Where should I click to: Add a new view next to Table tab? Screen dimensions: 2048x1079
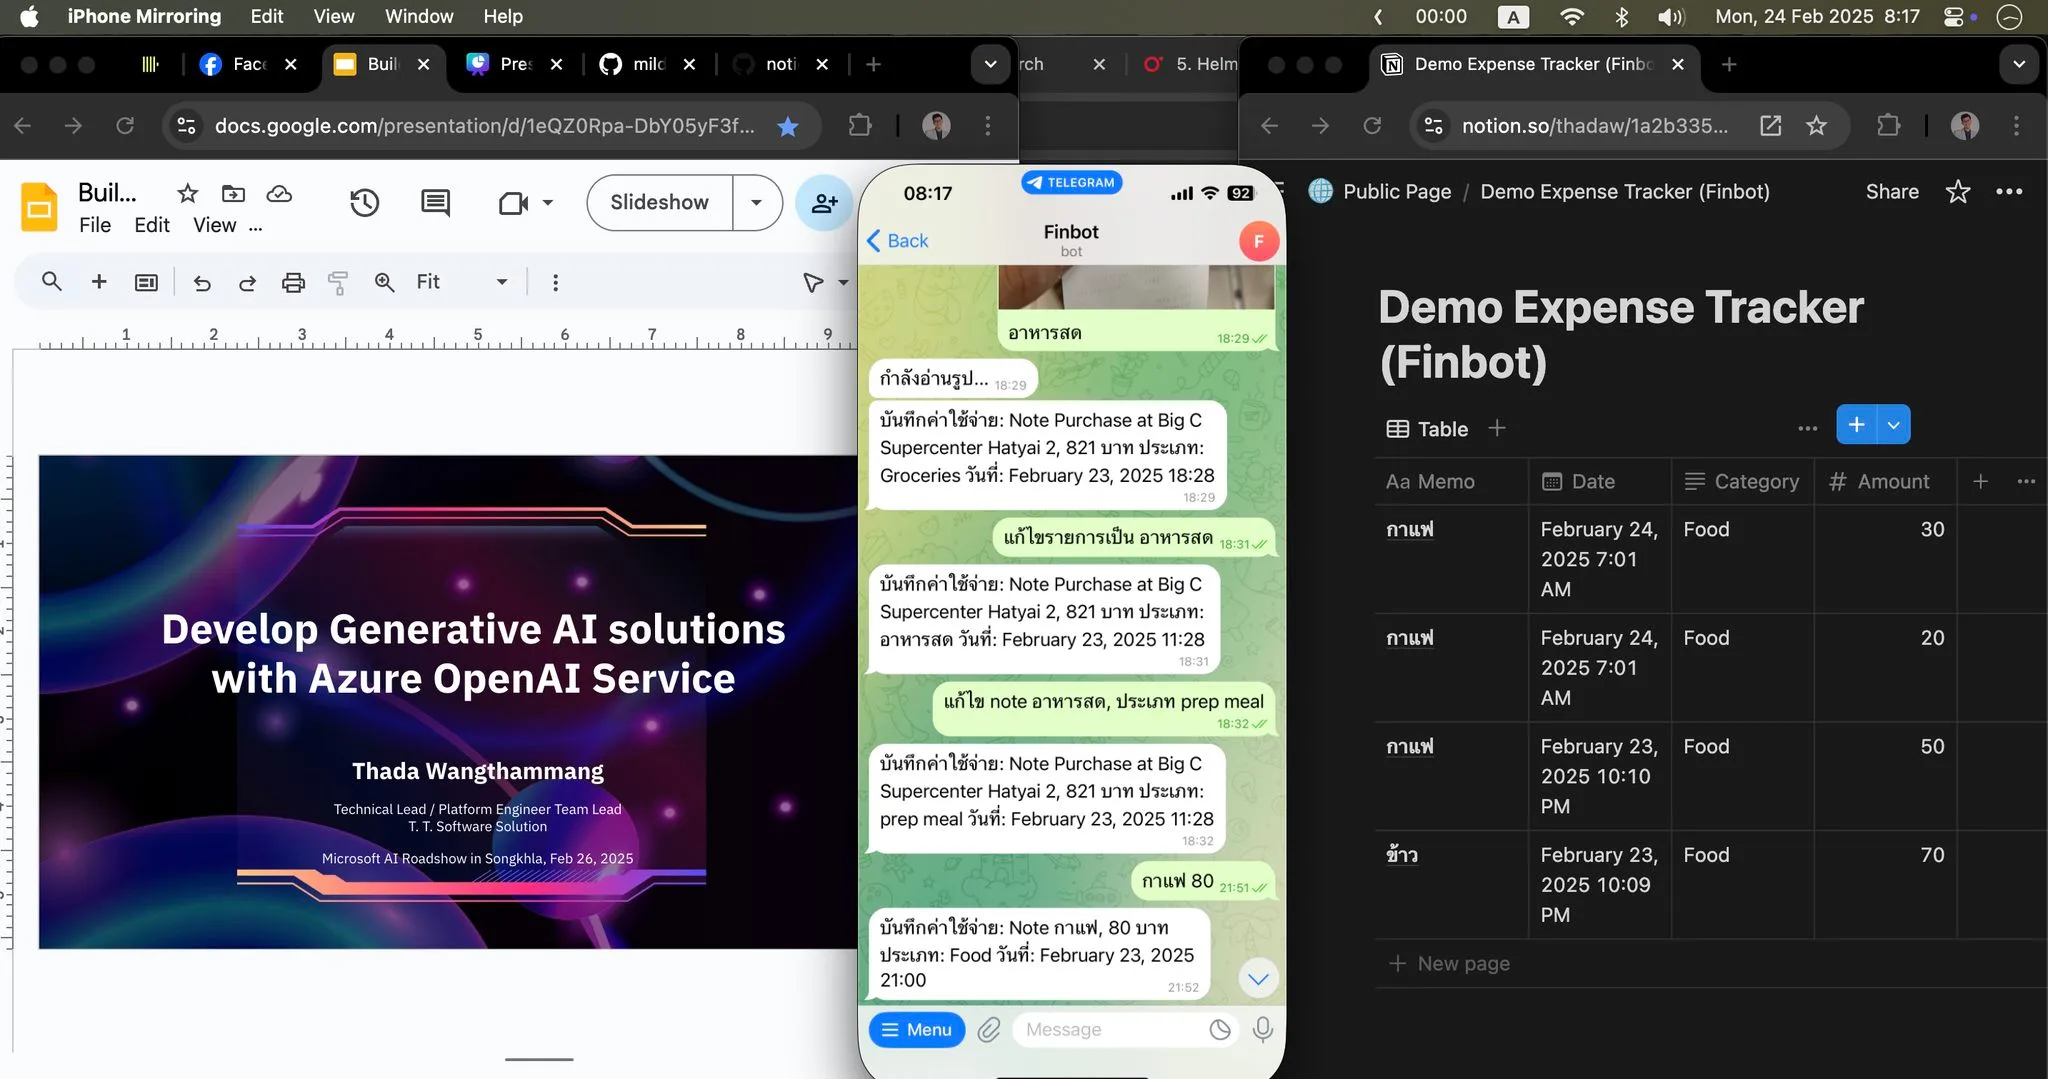(1496, 428)
